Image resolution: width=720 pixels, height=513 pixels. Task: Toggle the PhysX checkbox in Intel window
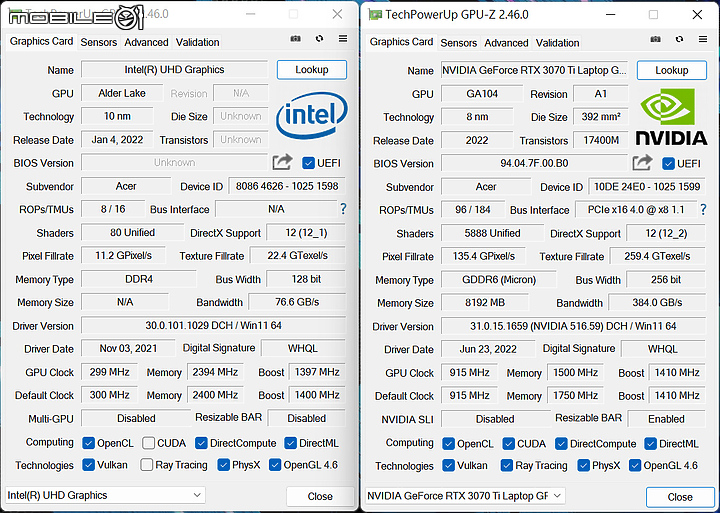pos(223,465)
